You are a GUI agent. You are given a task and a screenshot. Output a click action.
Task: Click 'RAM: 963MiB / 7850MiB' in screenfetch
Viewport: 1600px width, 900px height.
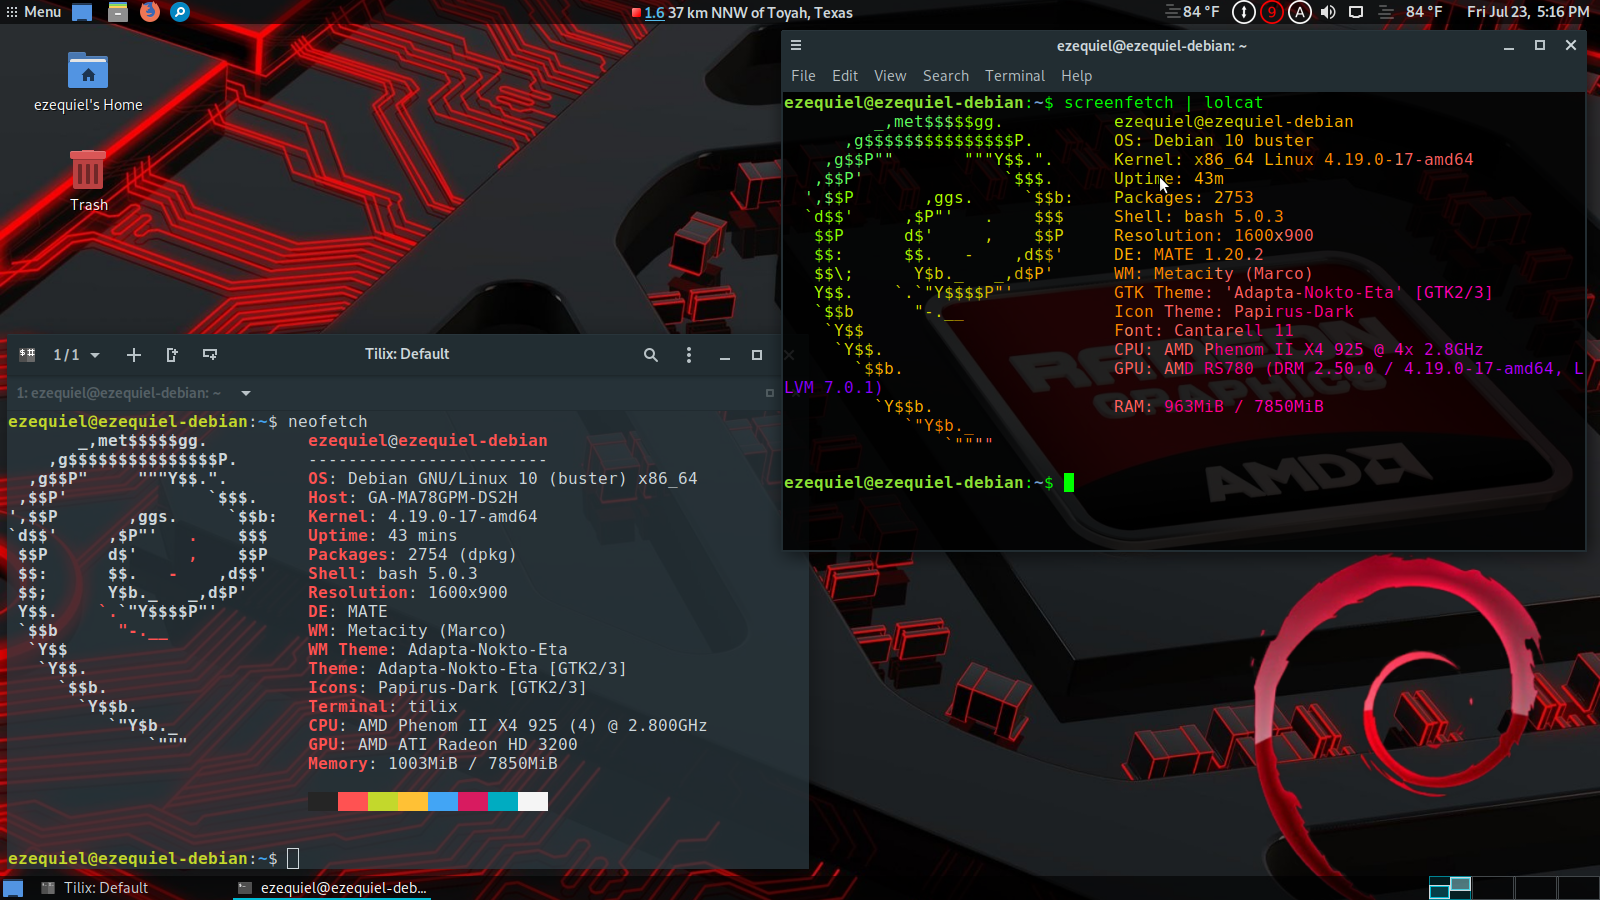click(x=1219, y=407)
